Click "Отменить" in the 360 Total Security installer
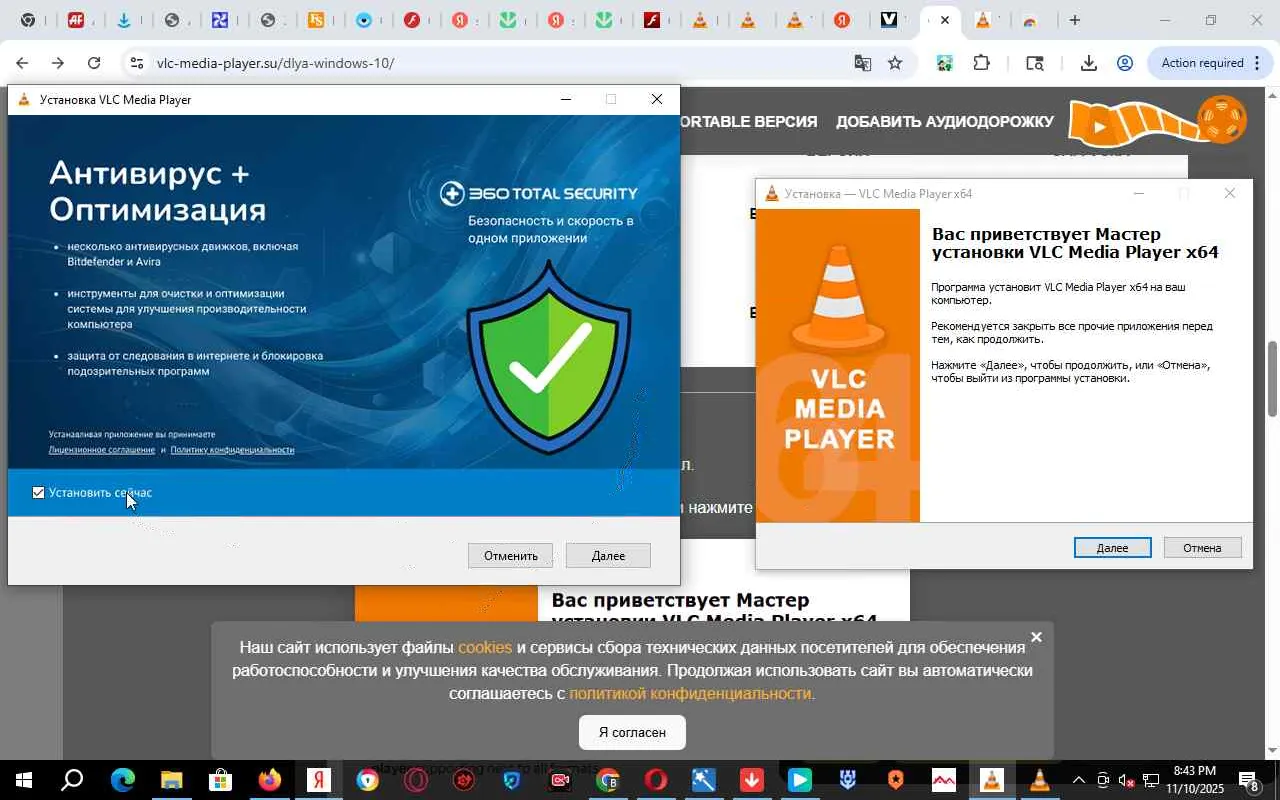The height and width of the screenshot is (800, 1280). coord(510,555)
